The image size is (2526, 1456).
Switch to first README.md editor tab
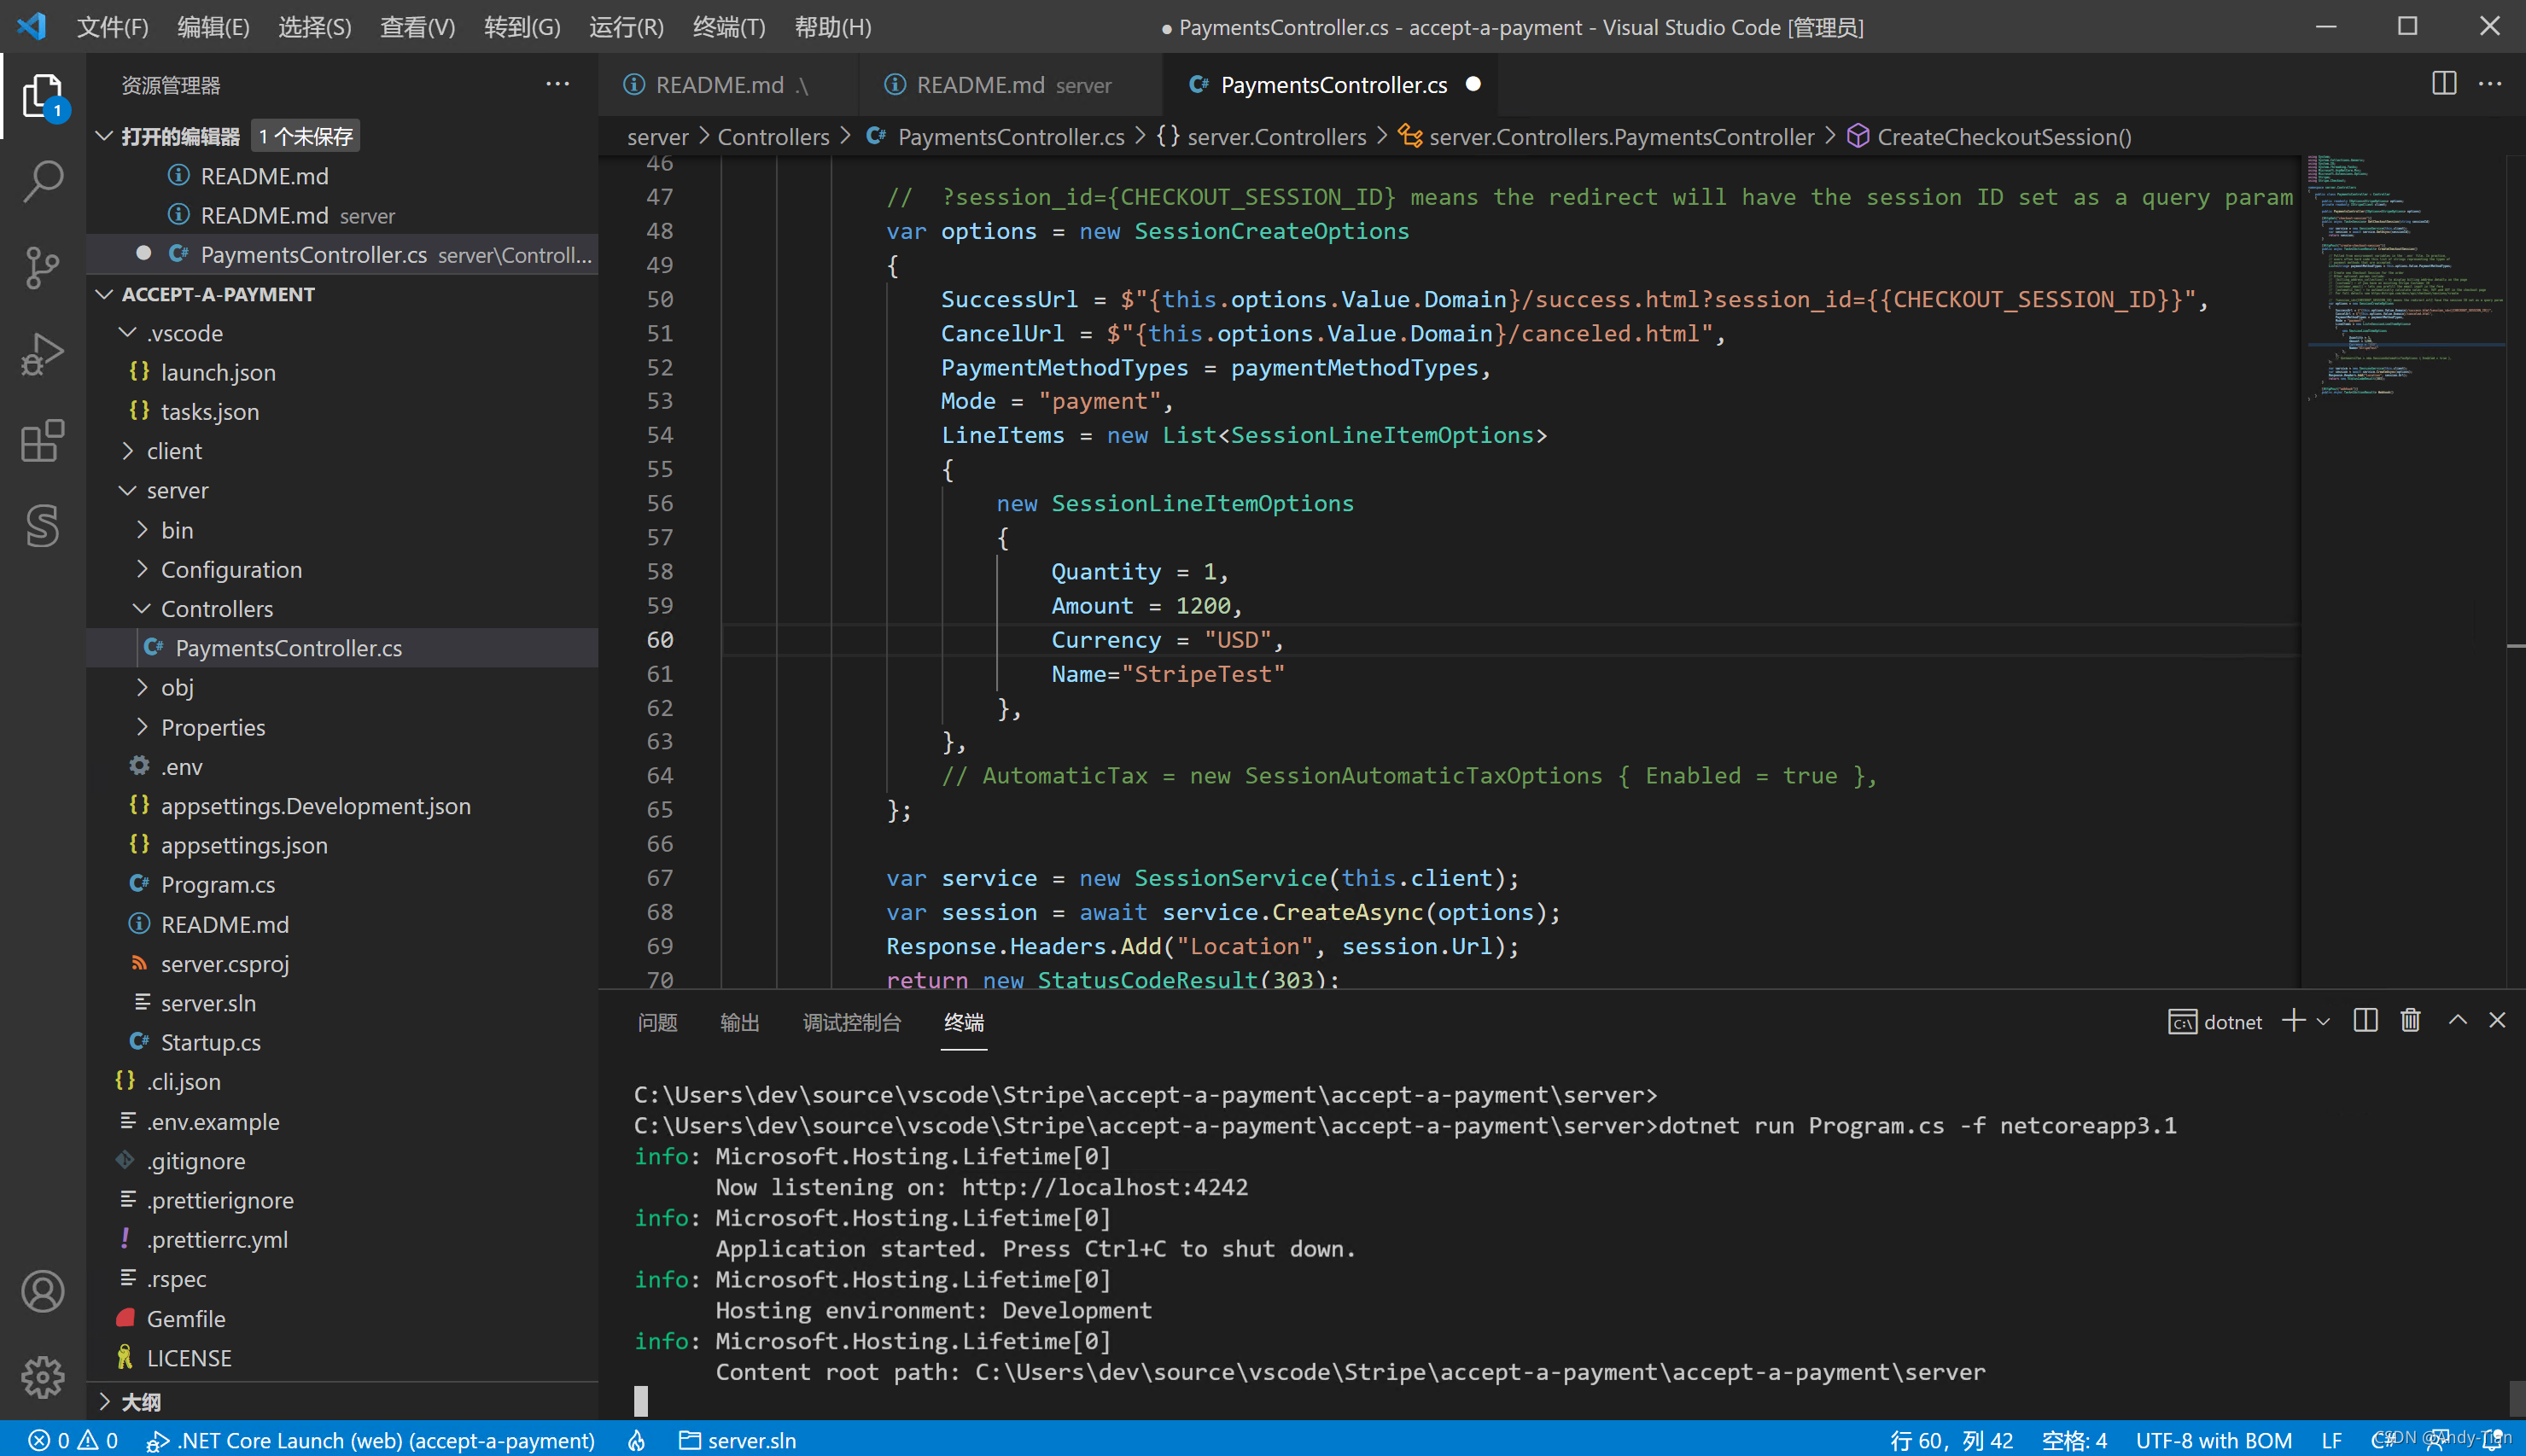[x=727, y=85]
